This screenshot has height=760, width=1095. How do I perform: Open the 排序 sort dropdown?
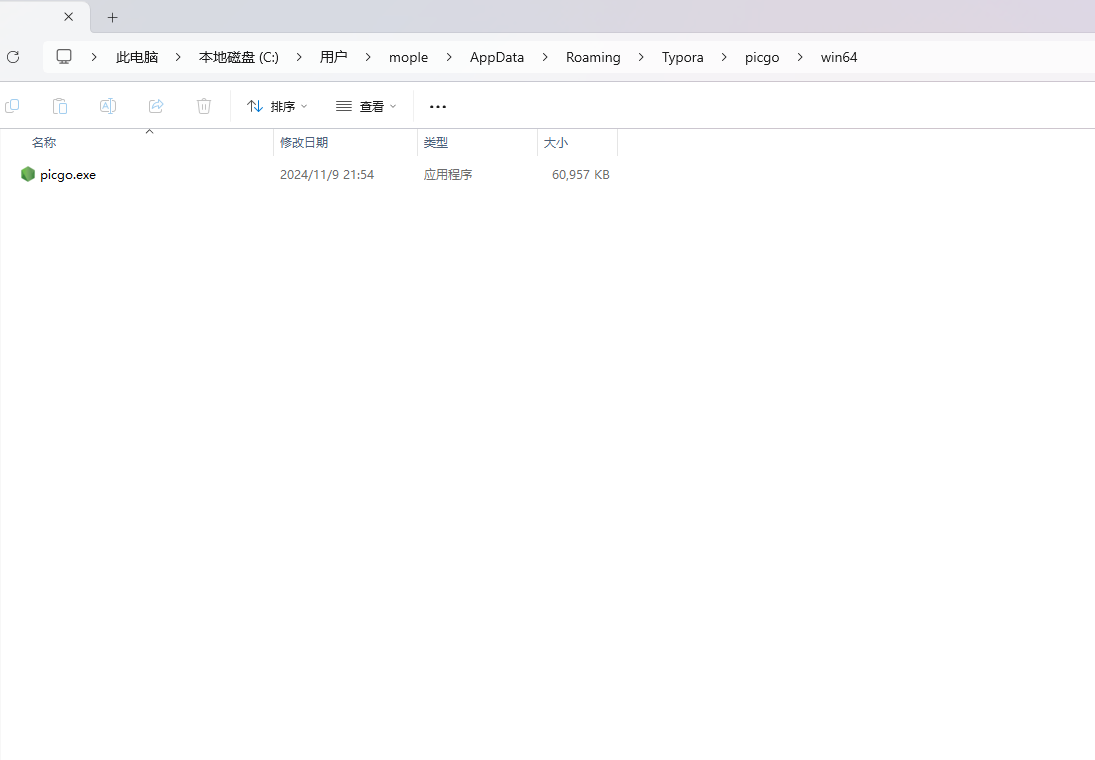pyautogui.click(x=277, y=106)
